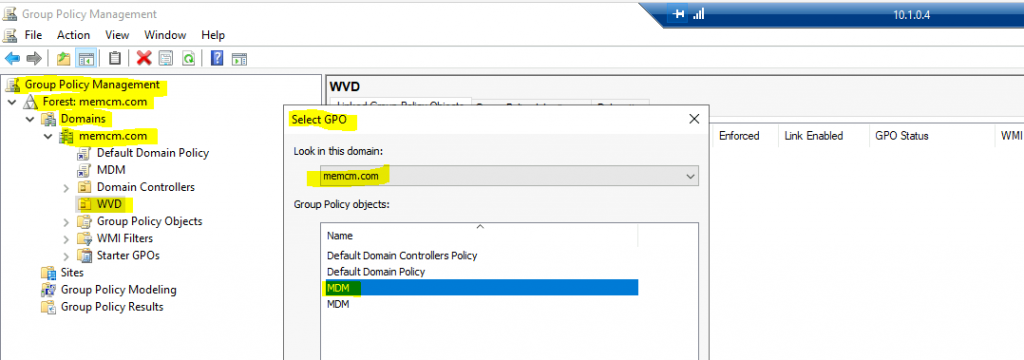Go back with the blue arrow
Screen dimensions: 1024x360
coord(12,59)
